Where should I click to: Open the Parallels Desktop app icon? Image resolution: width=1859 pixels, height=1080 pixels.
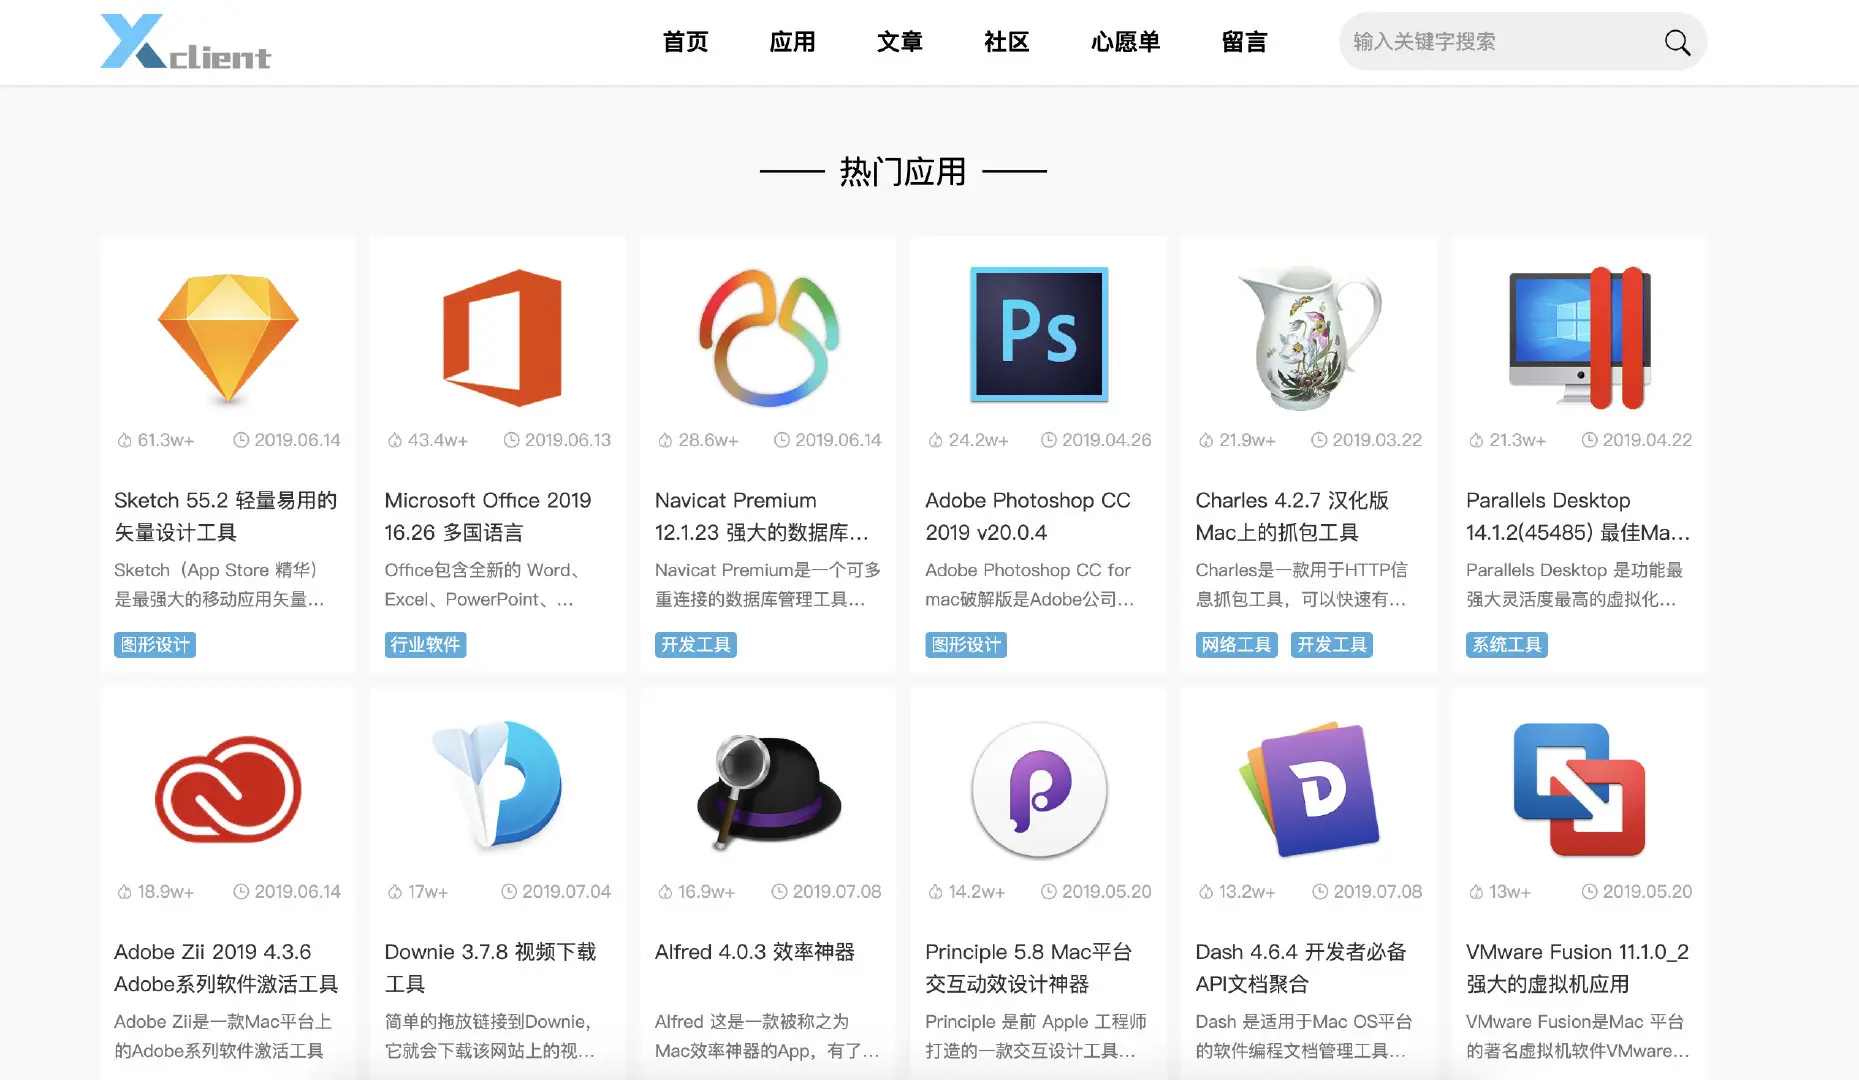pyautogui.click(x=1580, y=338)
